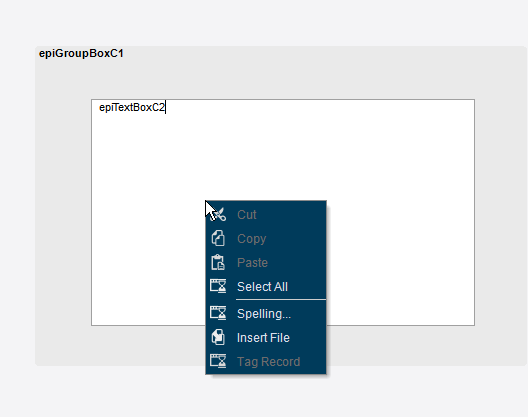
Task: Click the text 'epiTextBoxC2' in the text box
Action: 132,107
